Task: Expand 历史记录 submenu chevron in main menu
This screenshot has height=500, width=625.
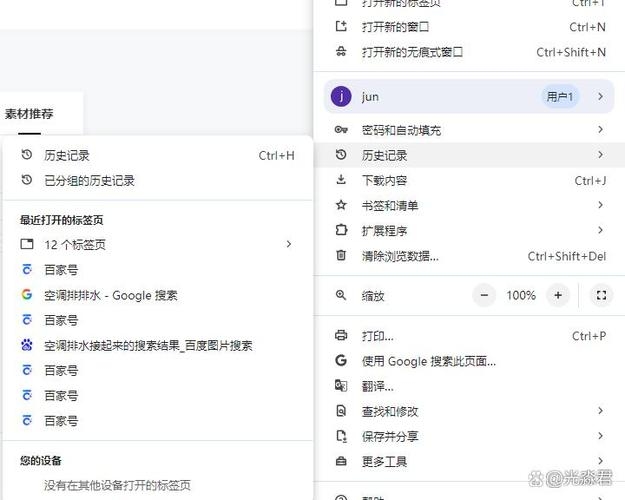Action: [600, 155]
